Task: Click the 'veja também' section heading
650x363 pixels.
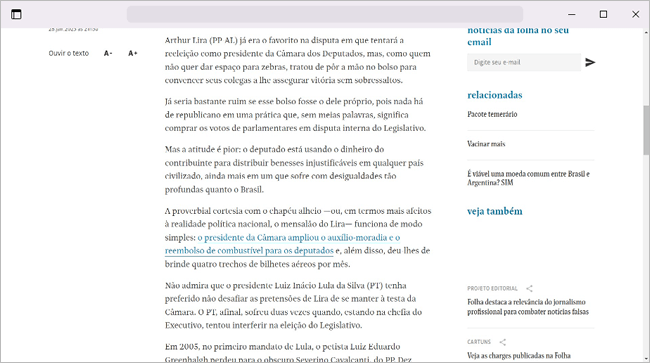Action: (495, 211)
